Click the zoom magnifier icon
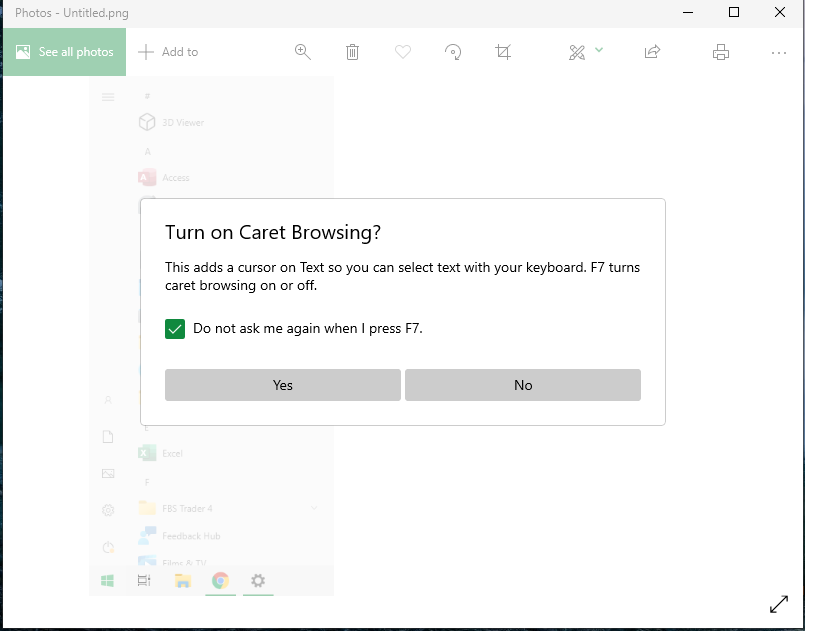The height and width of the screenshot is (631, 819). (302, 52)
